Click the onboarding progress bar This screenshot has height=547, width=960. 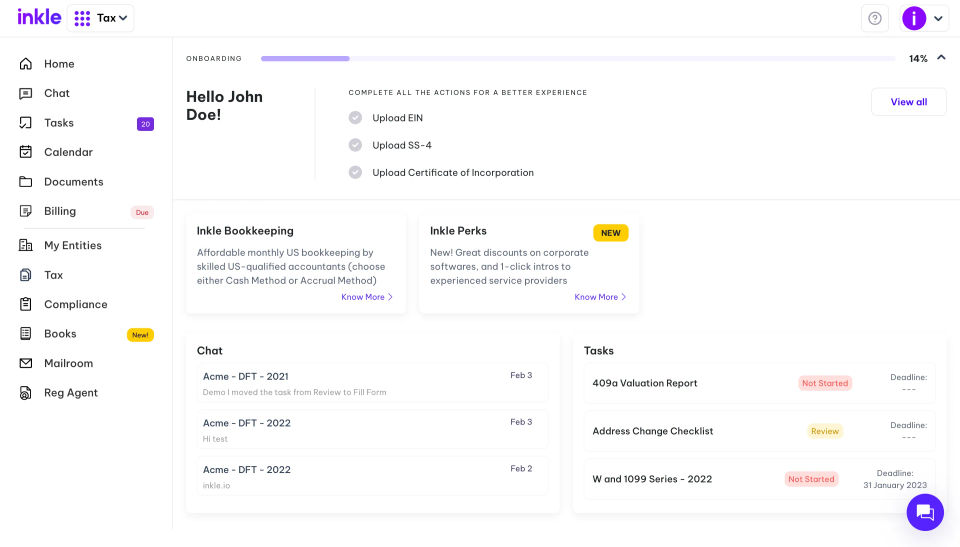pos(578,59)
